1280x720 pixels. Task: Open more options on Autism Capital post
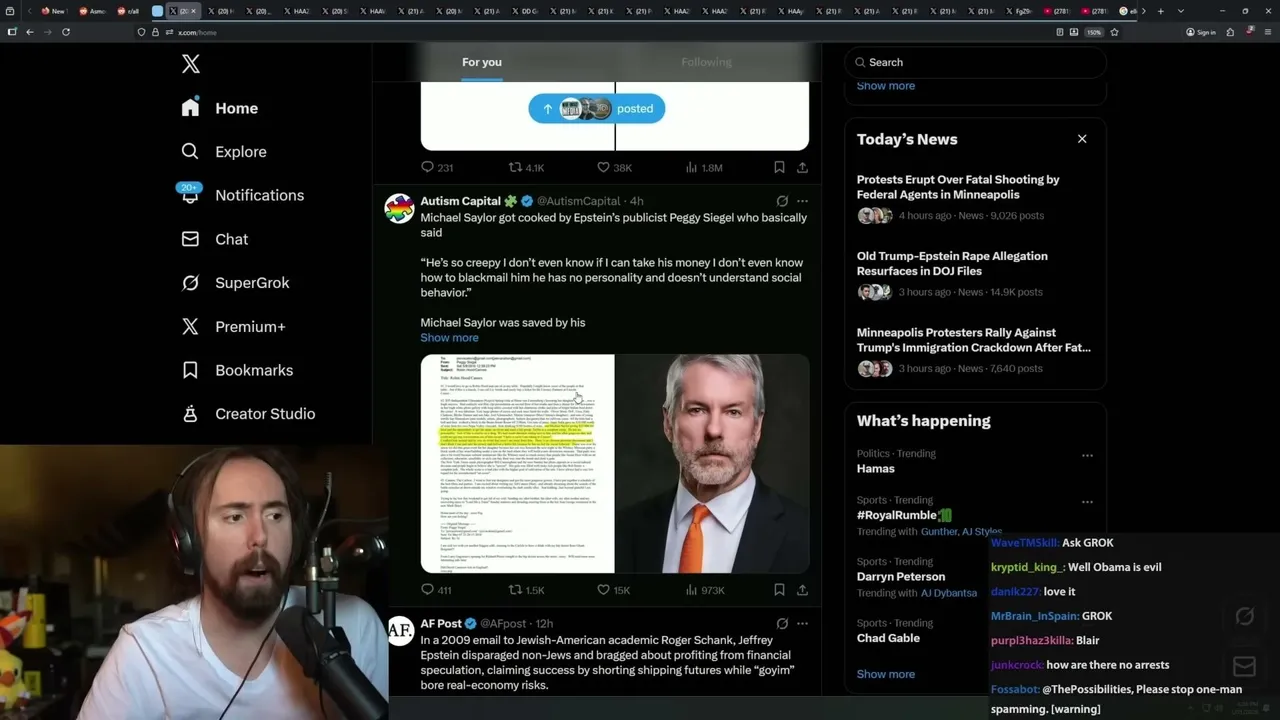pyautogui.click(x=802, y=201)
